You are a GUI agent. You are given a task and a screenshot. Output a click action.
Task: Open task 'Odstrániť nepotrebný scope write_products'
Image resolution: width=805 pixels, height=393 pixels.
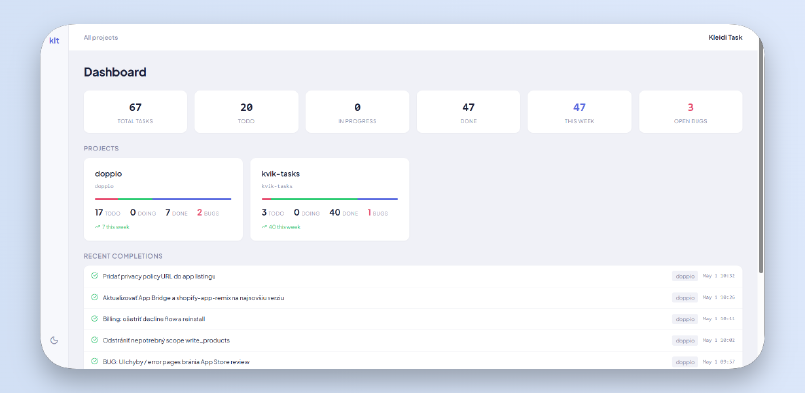(166, 340)
